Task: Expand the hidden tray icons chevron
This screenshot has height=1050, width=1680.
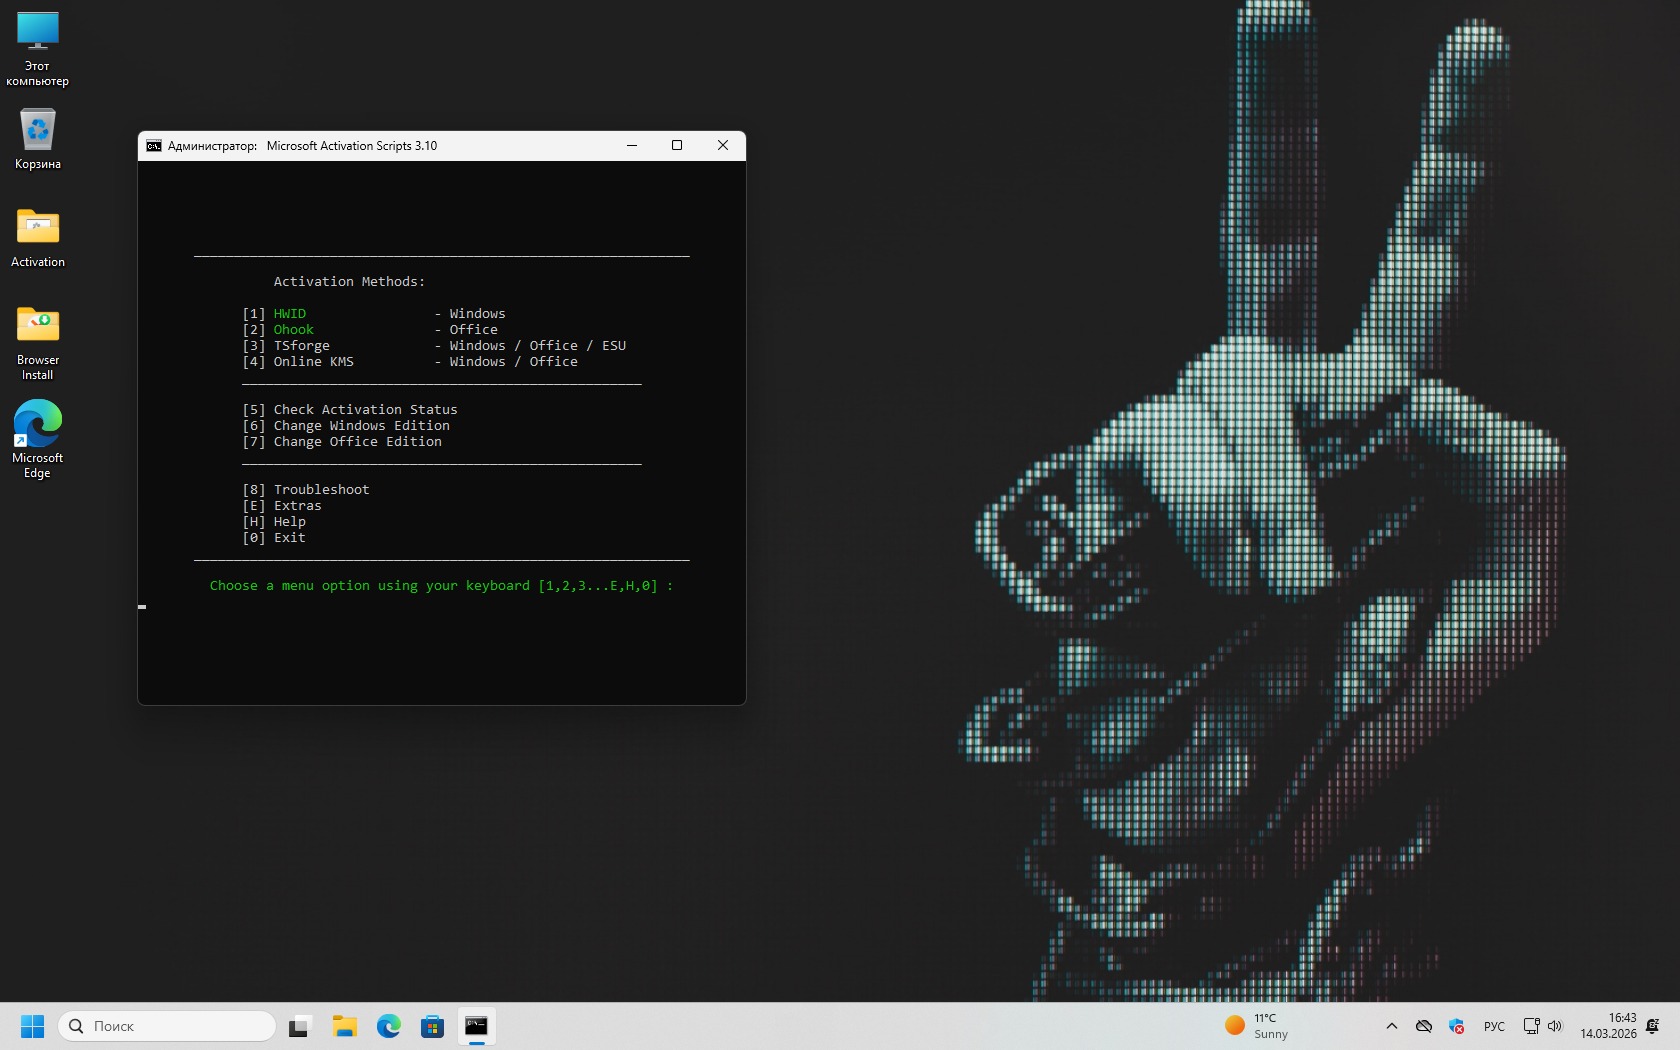Action: pyautogui.click(x=1391, y=1026)
